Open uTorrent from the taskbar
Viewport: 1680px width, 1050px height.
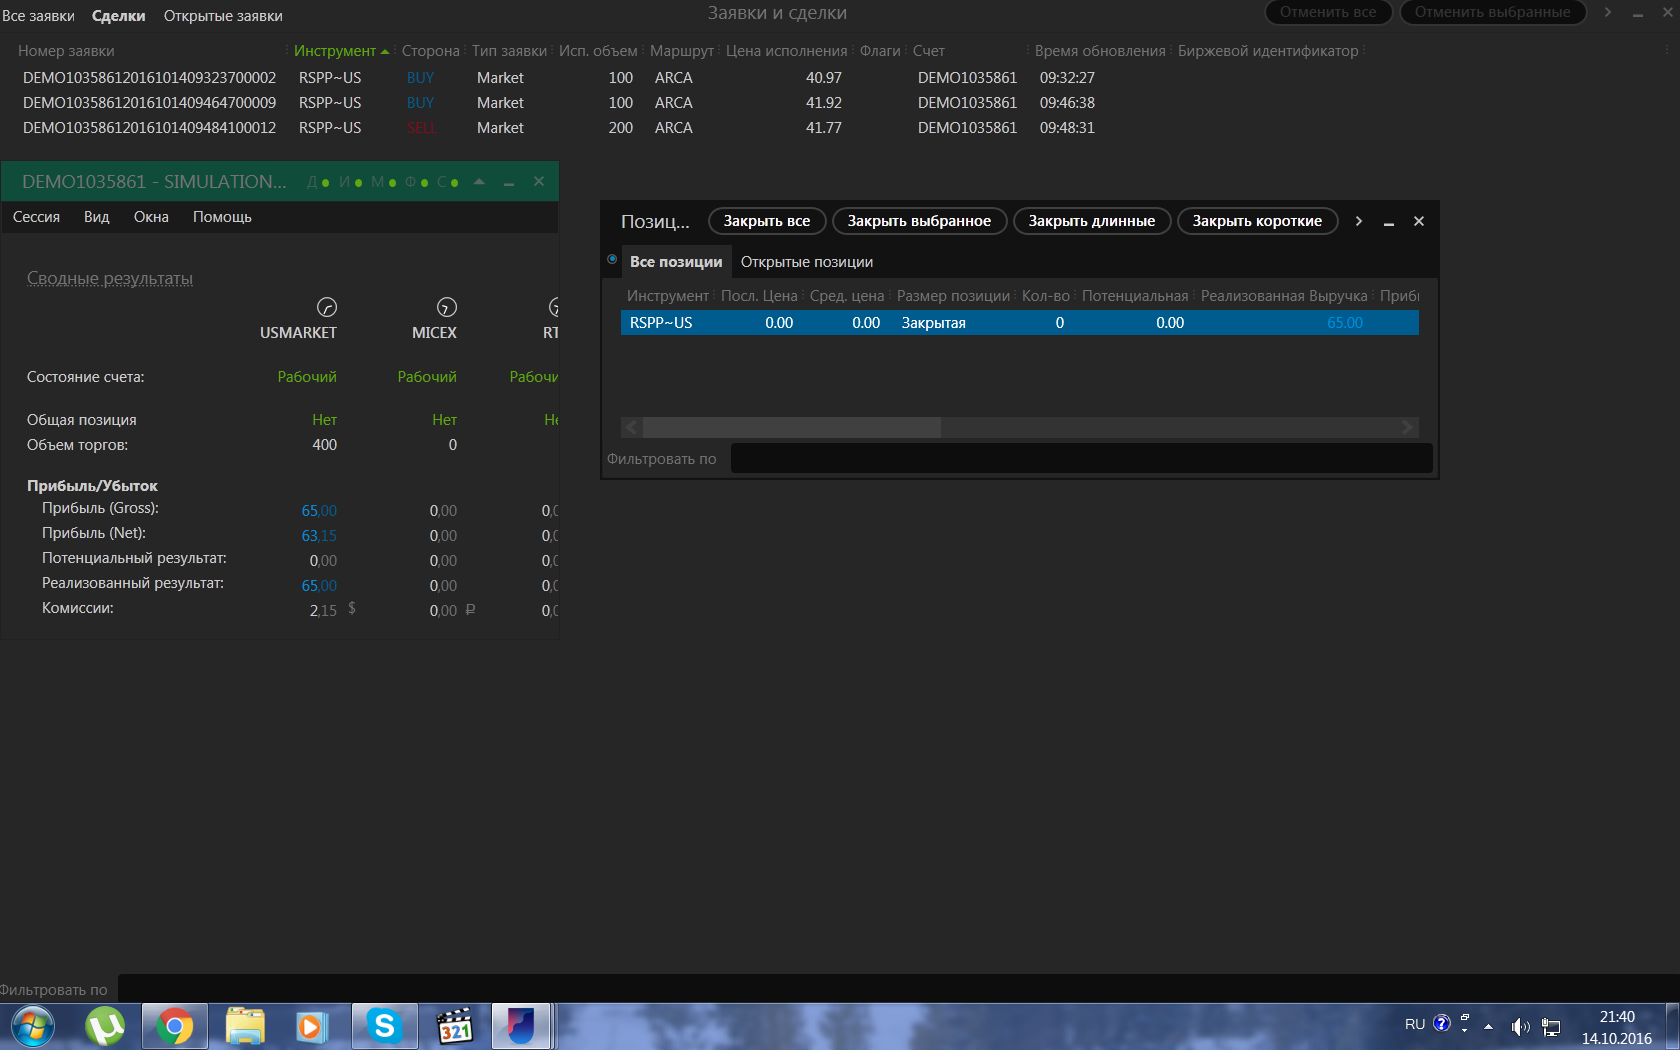(105, 1027)
